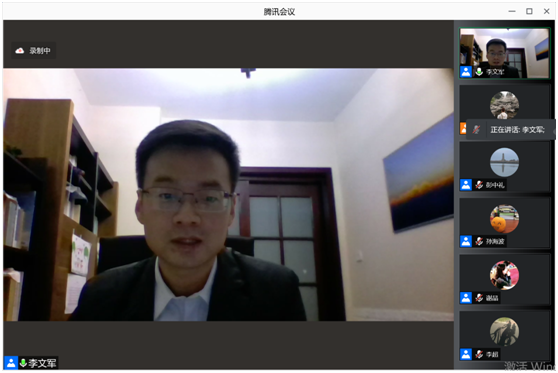Maximize the 腾讯会议 window

coord(529,11)
